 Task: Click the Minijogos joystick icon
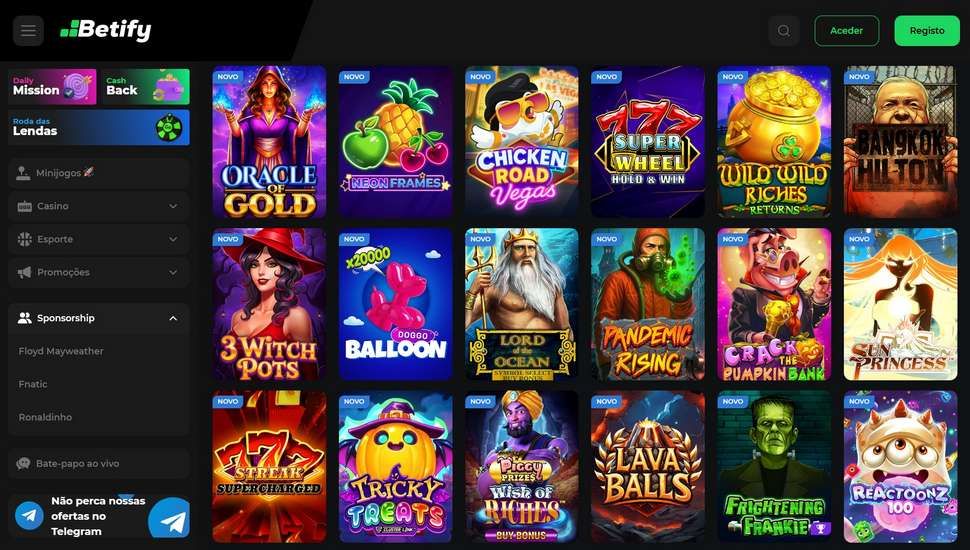click(24, 173)
